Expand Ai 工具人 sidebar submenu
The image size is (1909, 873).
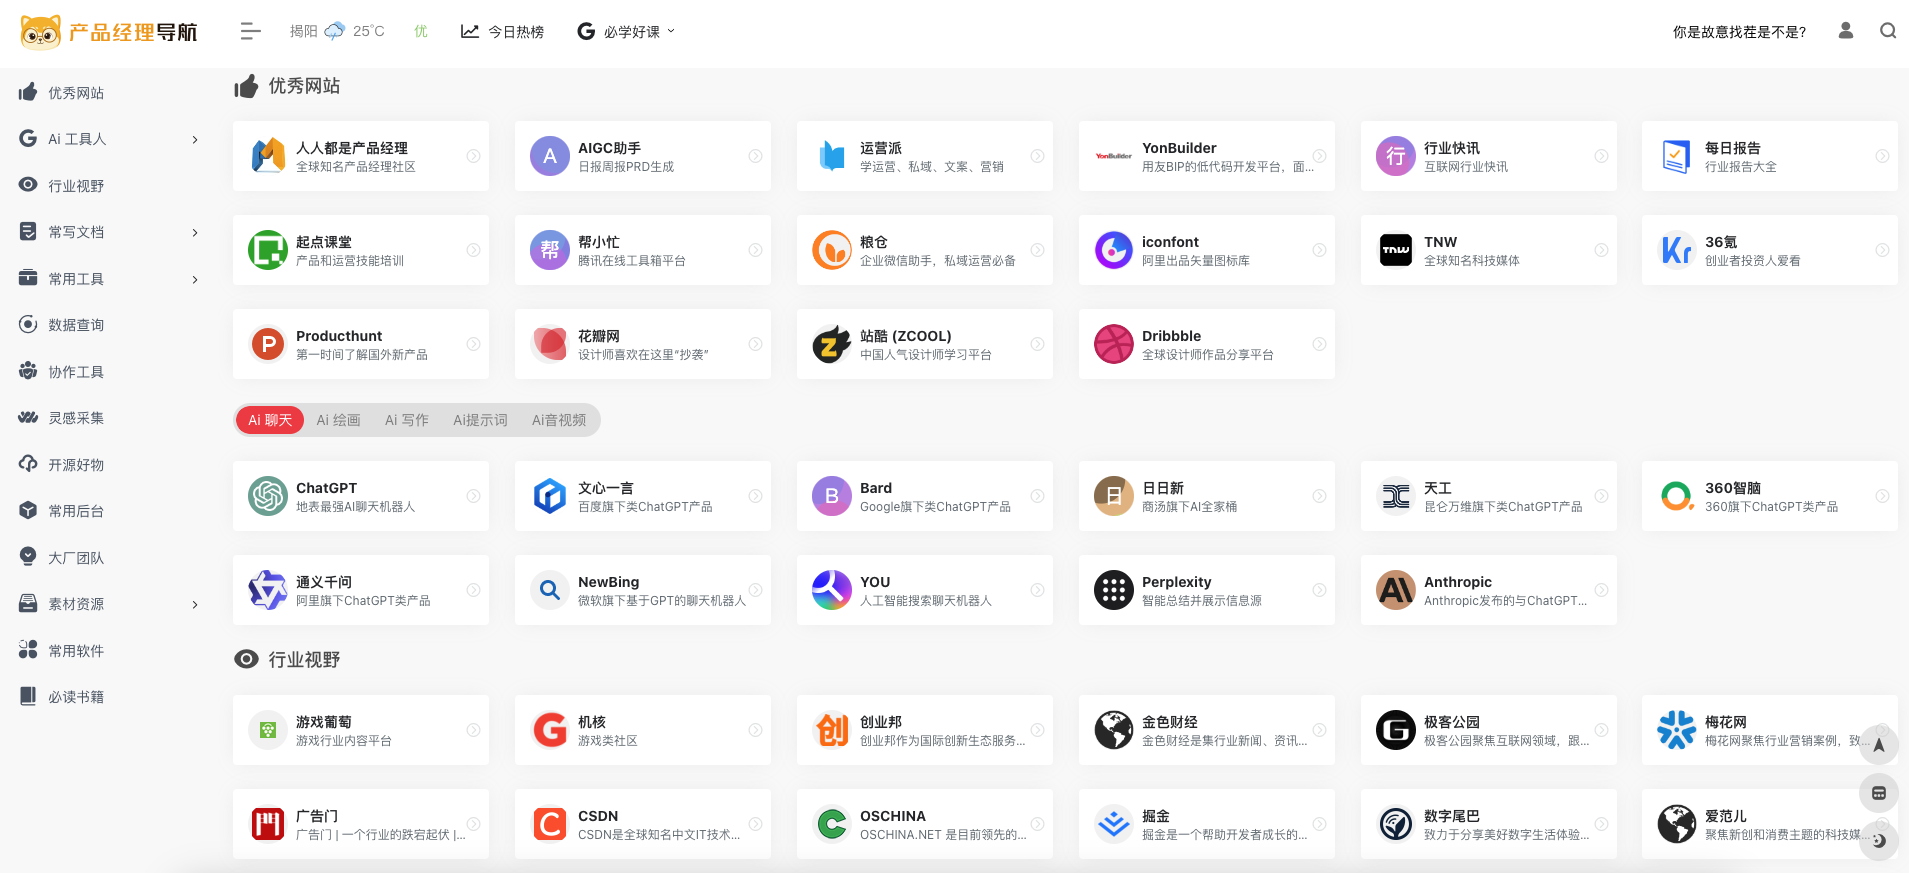point(195,140)
